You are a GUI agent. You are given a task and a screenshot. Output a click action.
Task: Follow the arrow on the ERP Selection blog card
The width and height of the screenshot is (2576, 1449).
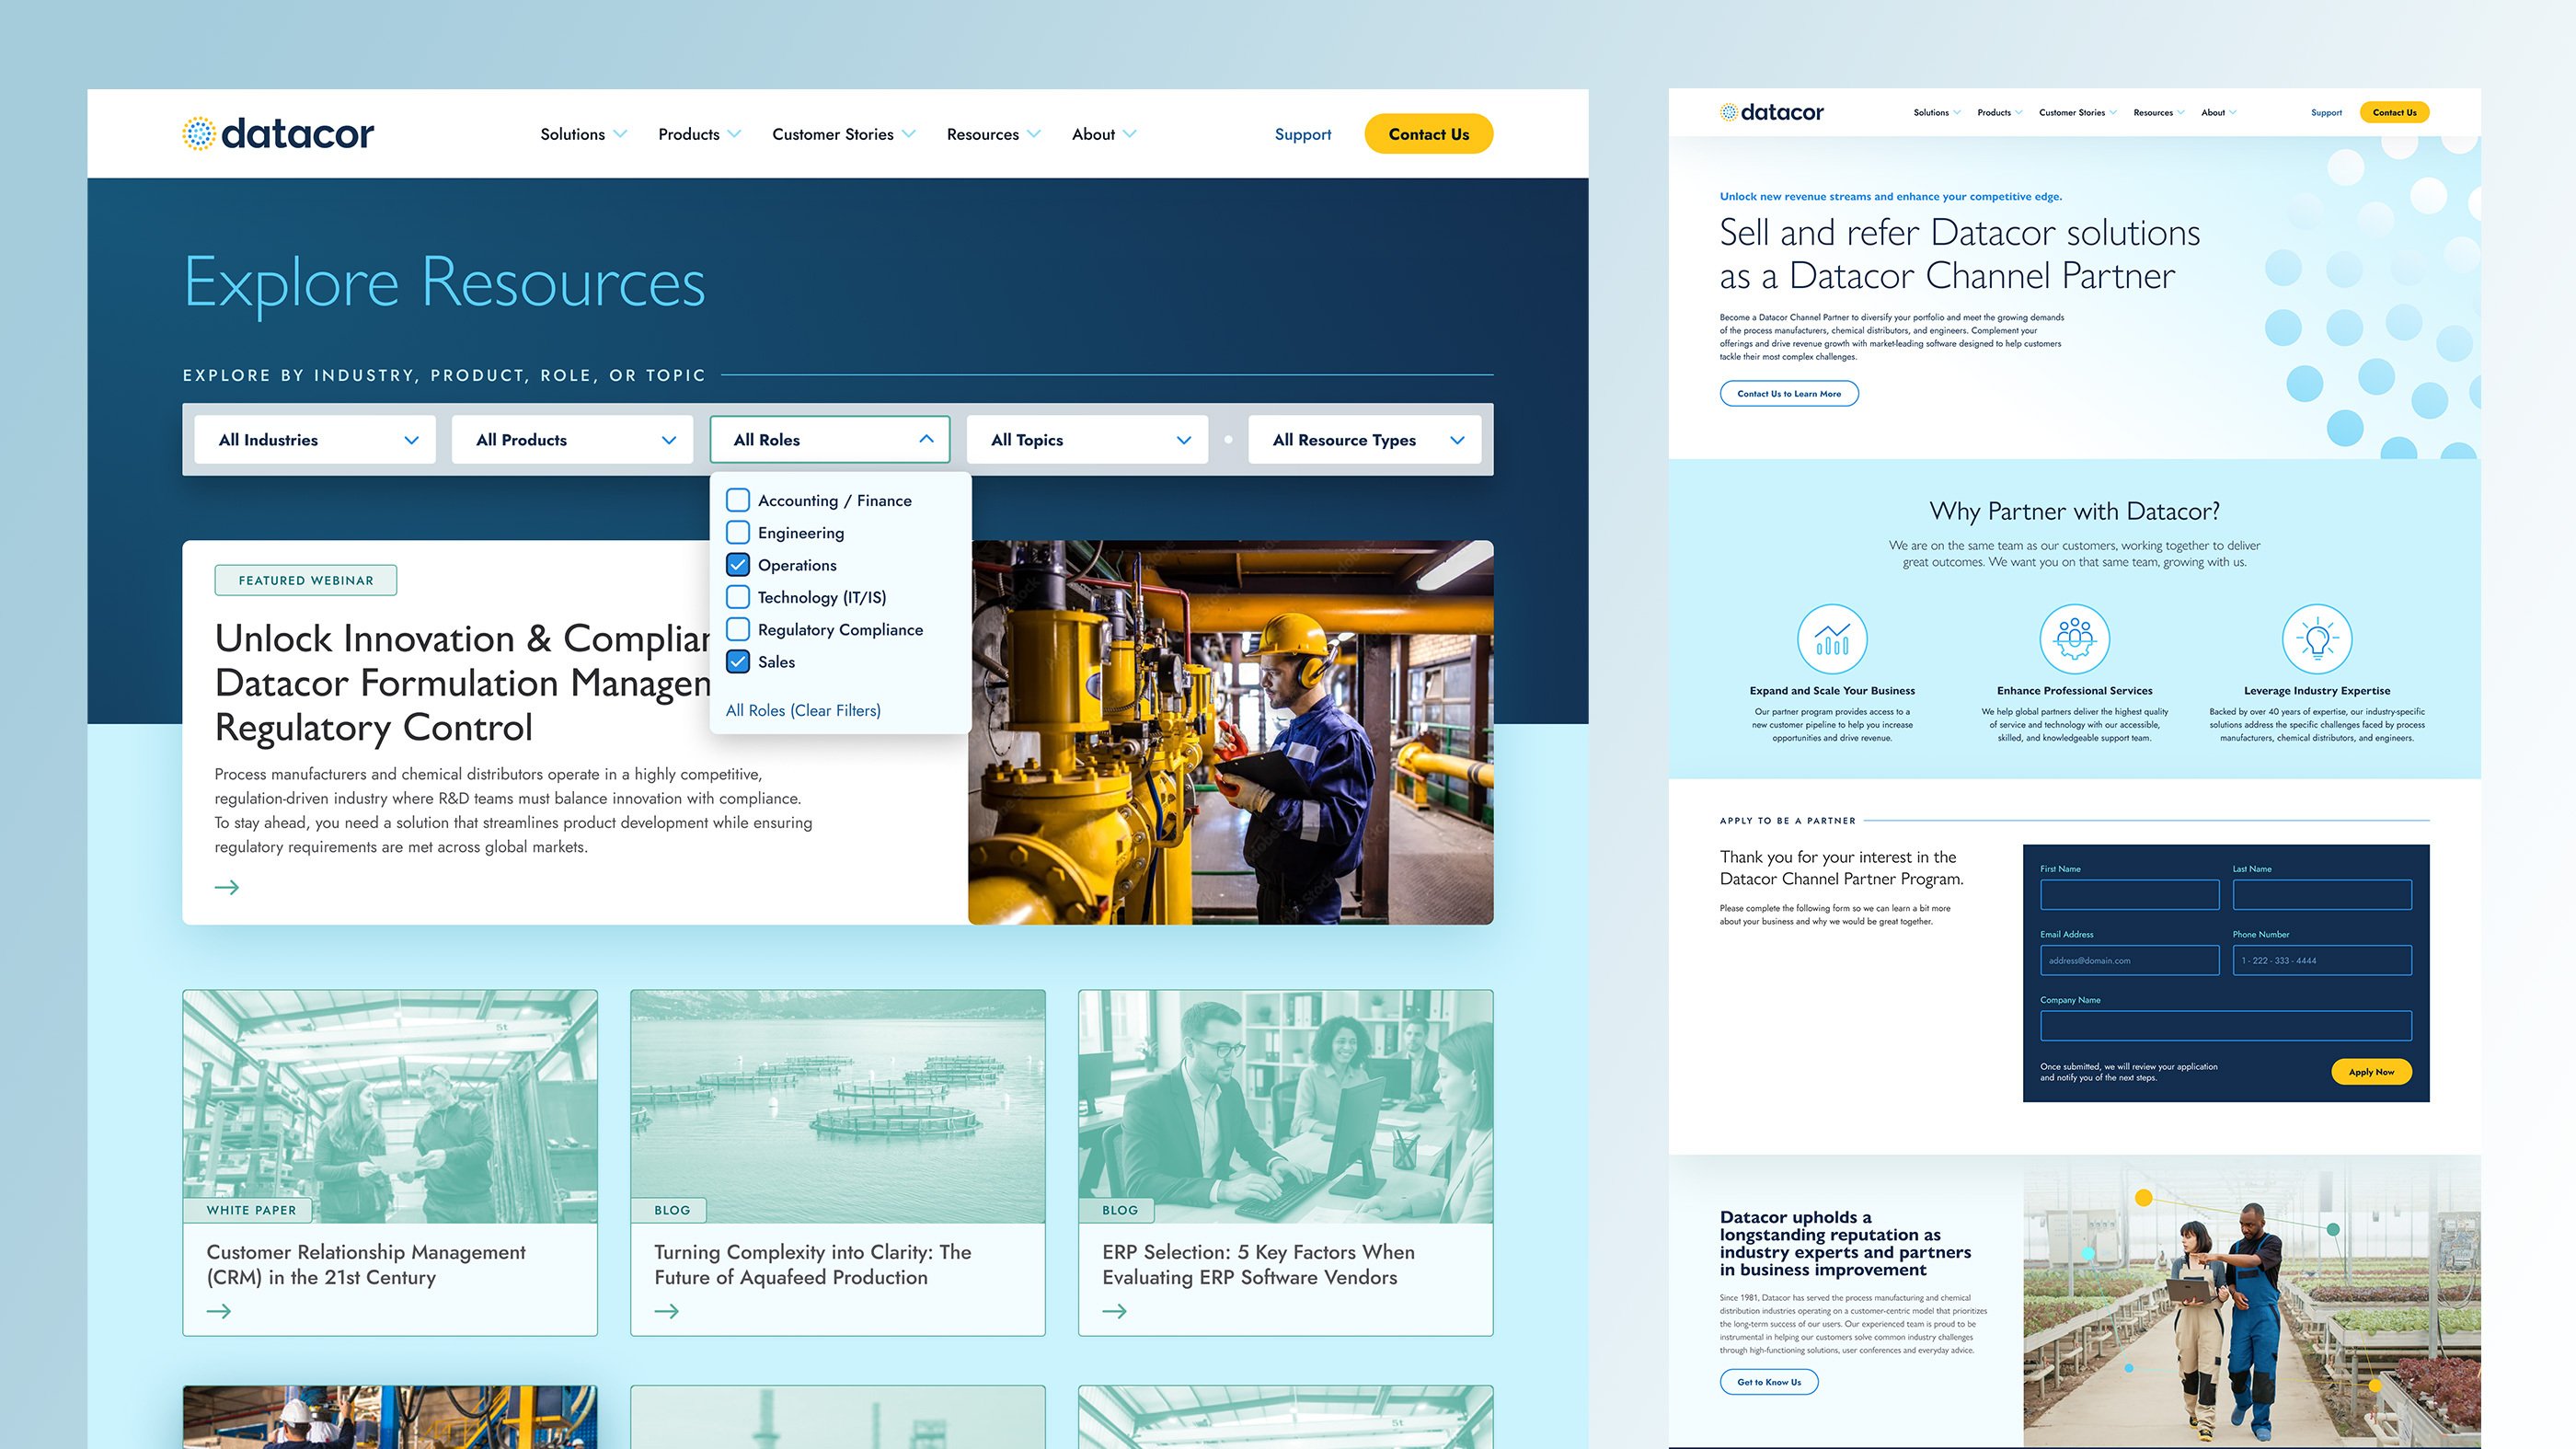[x=1115, y=1311]
